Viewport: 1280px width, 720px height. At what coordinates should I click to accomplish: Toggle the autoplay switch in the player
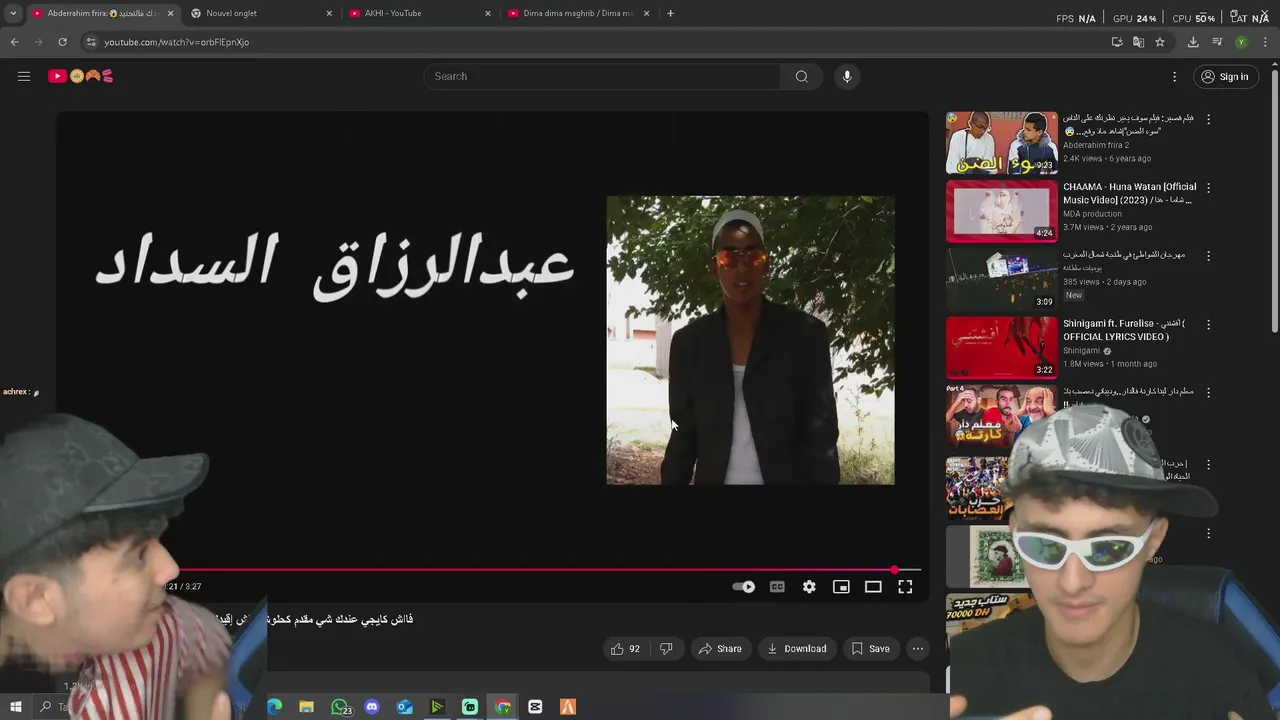[x=744, y=587]
